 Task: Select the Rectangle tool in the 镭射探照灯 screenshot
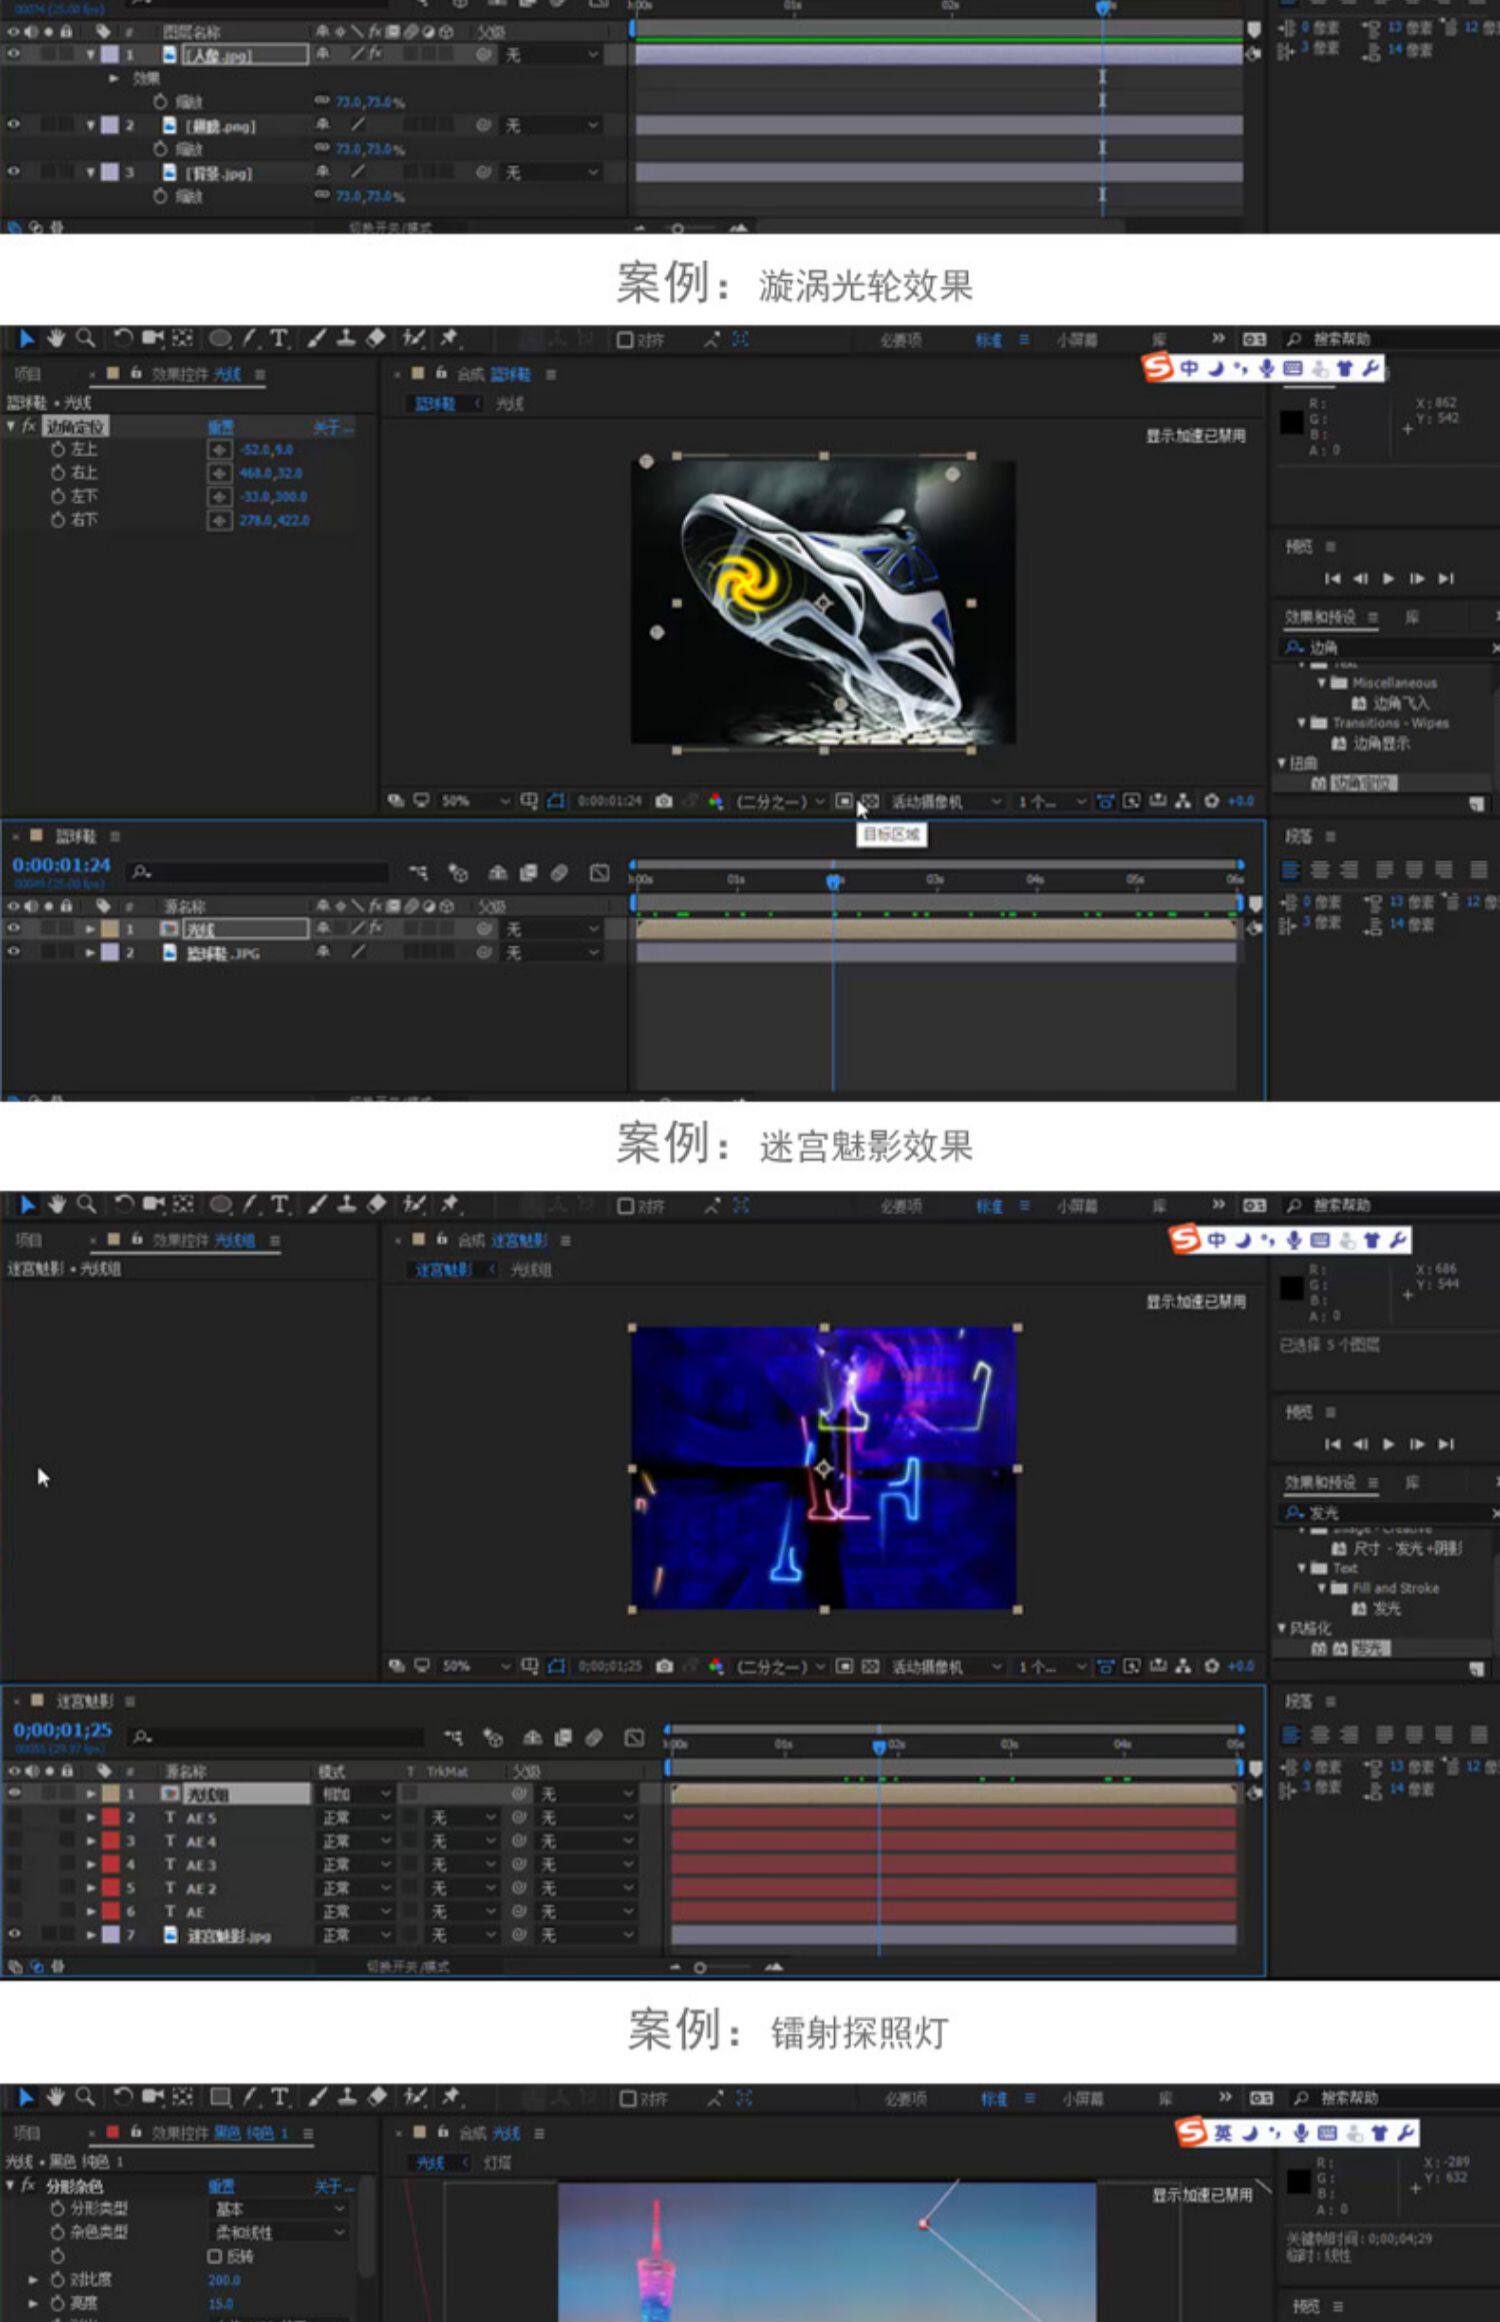coord(221,2097)
